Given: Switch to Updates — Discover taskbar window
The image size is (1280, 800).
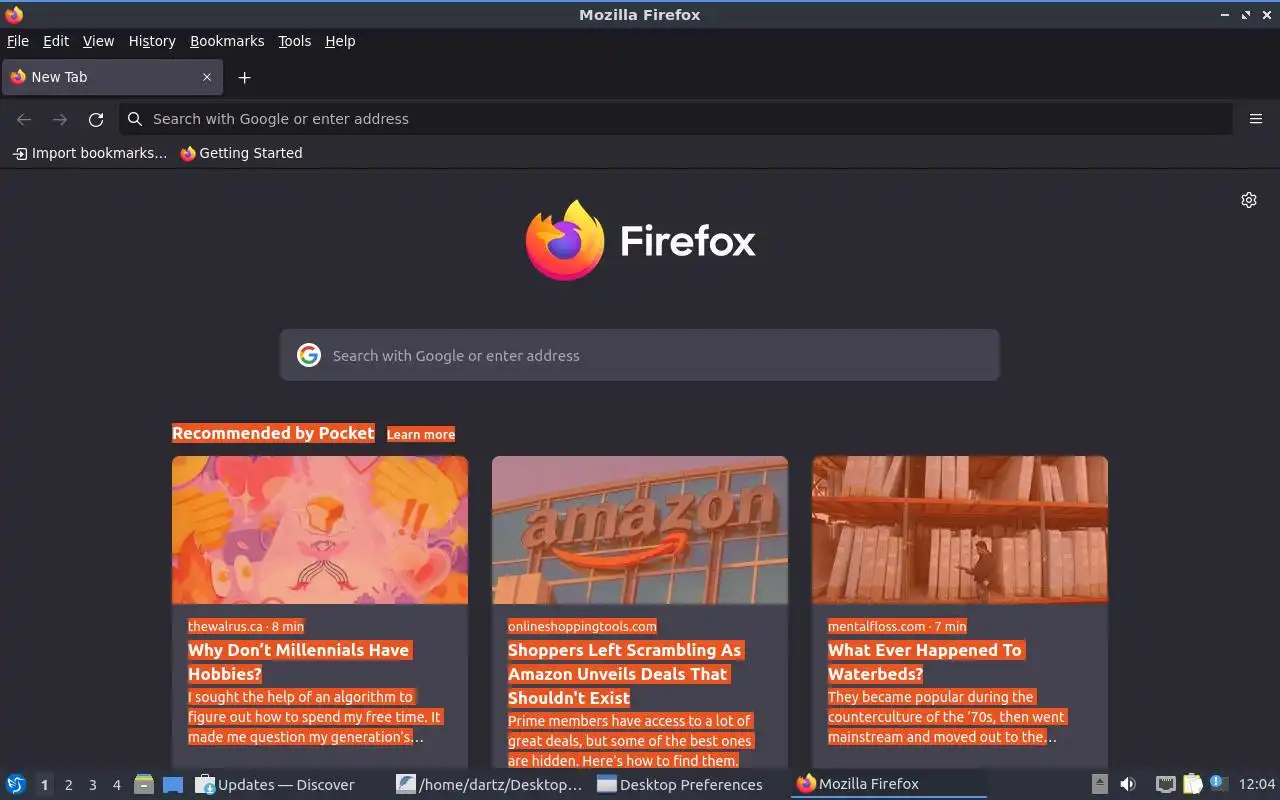Looking at the screenshot, I should coord(275,784).
